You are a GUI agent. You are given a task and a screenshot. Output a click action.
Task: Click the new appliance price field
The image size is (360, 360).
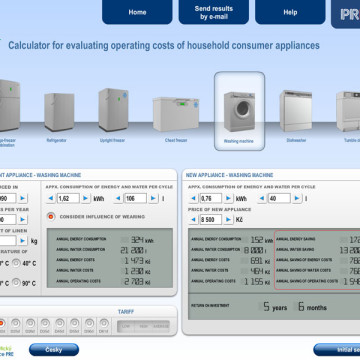[x=211, y=220]
